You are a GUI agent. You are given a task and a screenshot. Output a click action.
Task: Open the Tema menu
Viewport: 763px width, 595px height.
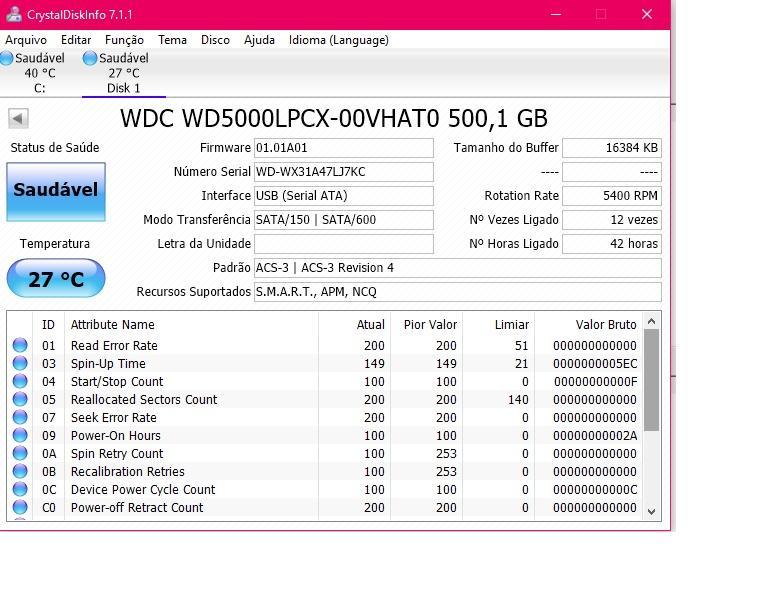point(172,40)
